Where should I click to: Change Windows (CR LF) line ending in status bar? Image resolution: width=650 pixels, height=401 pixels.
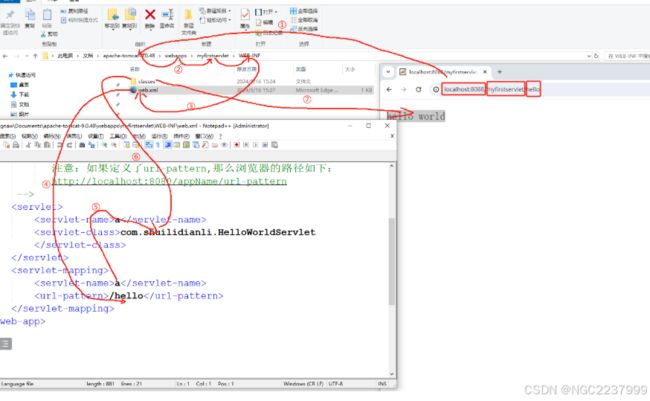pyautogui.click(x=303, y=384)
